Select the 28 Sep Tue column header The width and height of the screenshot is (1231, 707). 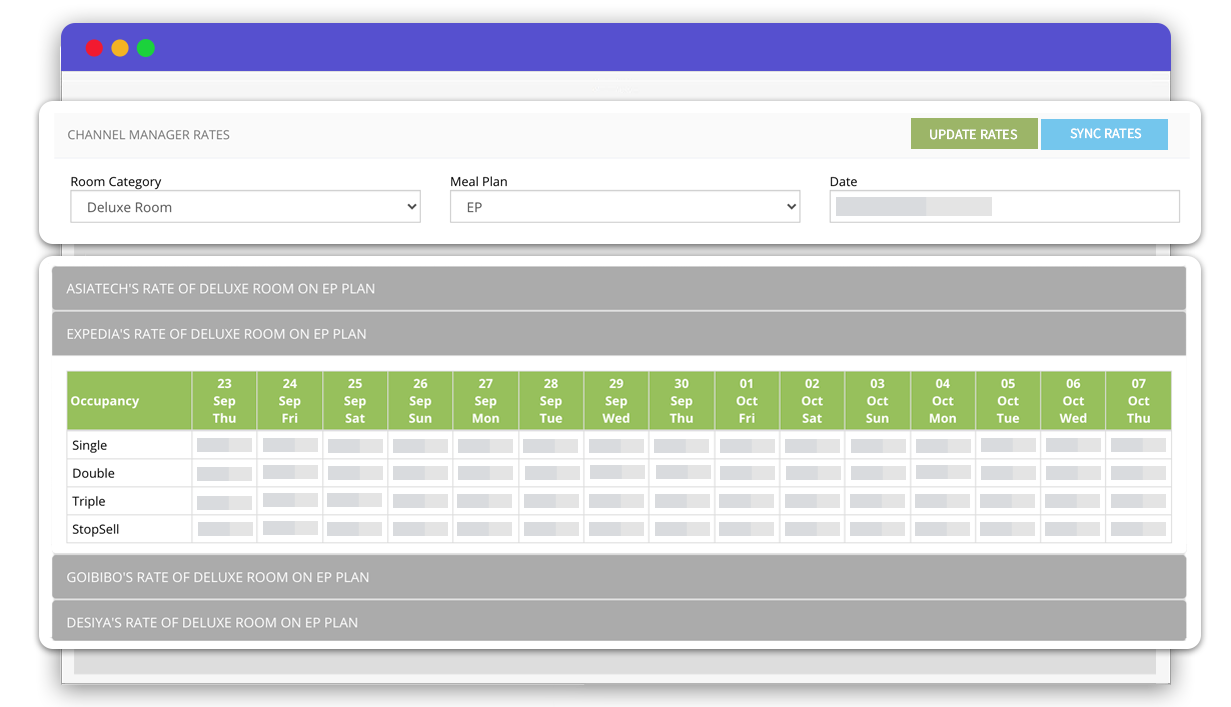551,401
